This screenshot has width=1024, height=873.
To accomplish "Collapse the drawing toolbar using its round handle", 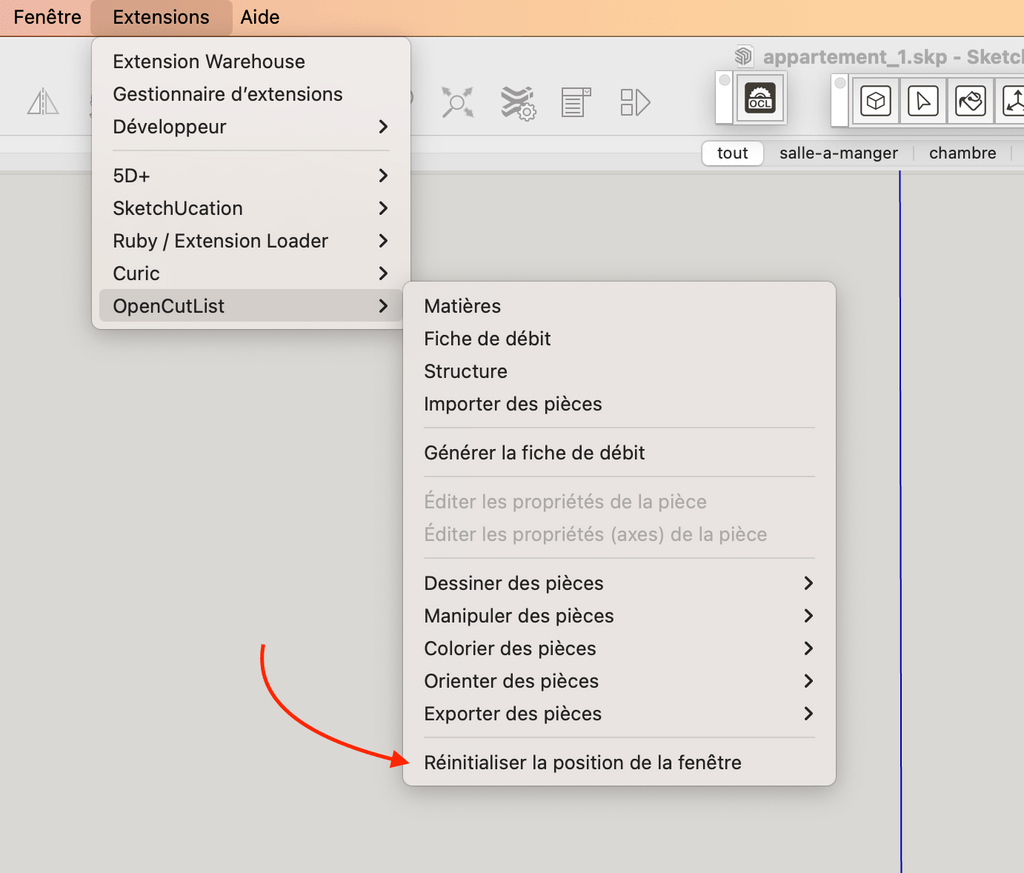I will 840,83.
